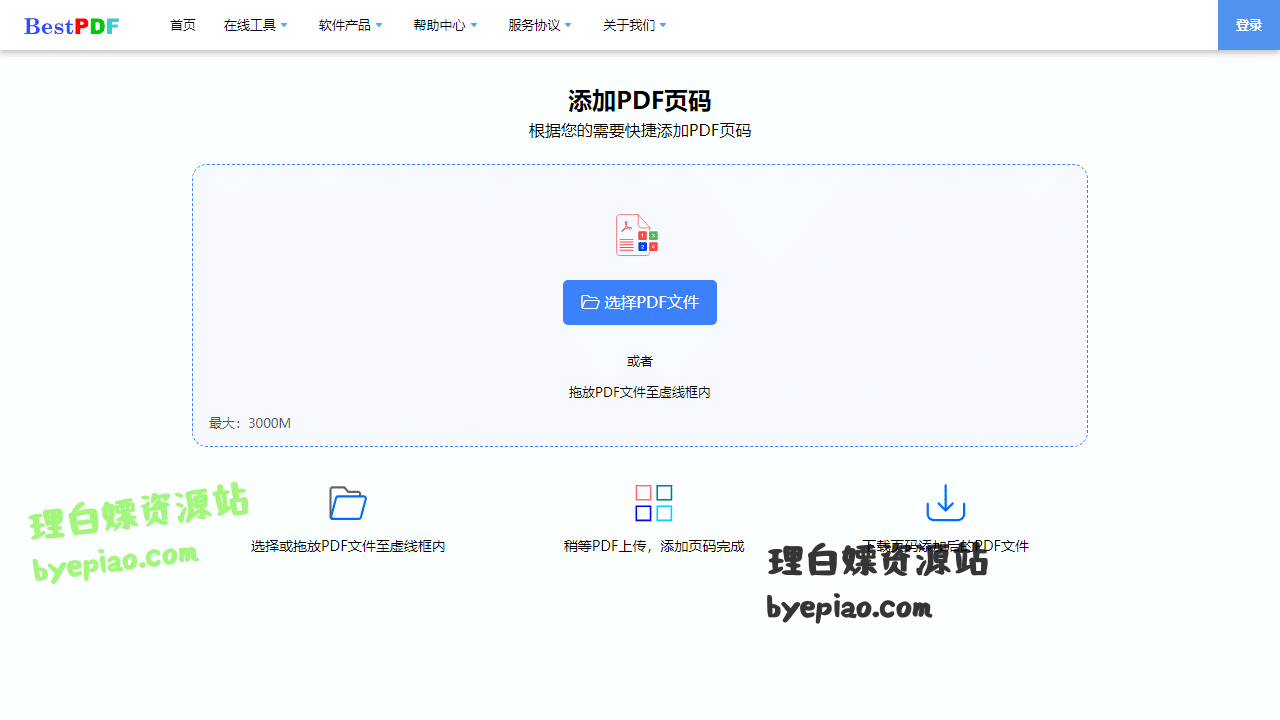Click the PDF page-number icon in the drop zone
This screenshot has height=720, width=1280.
pyautogui.click(x=637, y=235)
